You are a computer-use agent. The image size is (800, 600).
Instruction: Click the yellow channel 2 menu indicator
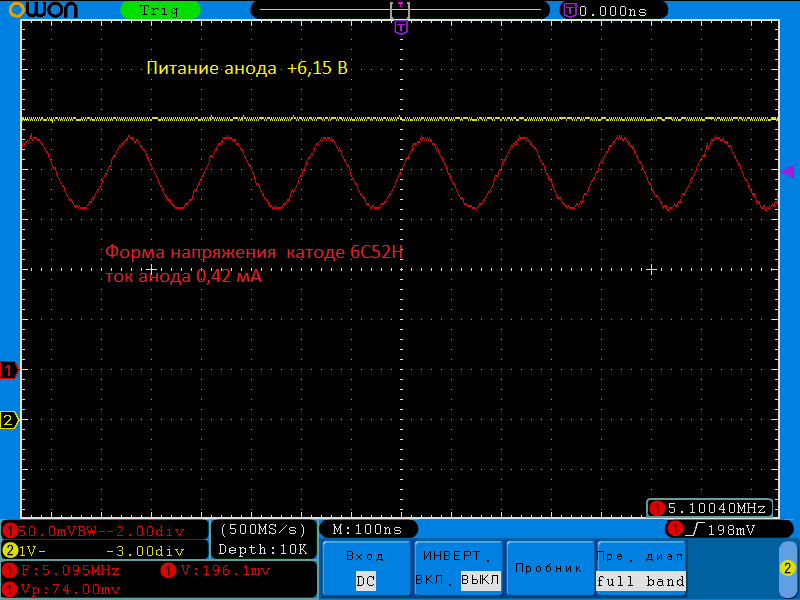tap(787, 568)
